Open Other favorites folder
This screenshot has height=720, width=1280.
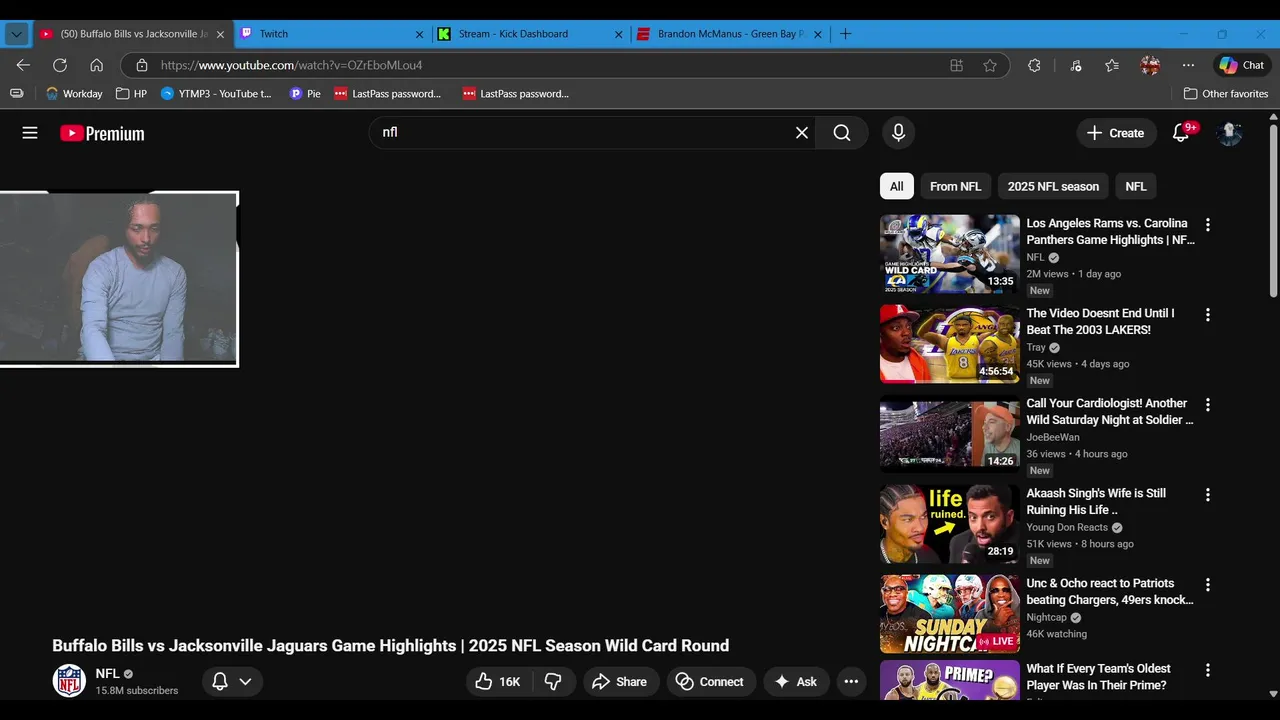(x=1226, y=94)
